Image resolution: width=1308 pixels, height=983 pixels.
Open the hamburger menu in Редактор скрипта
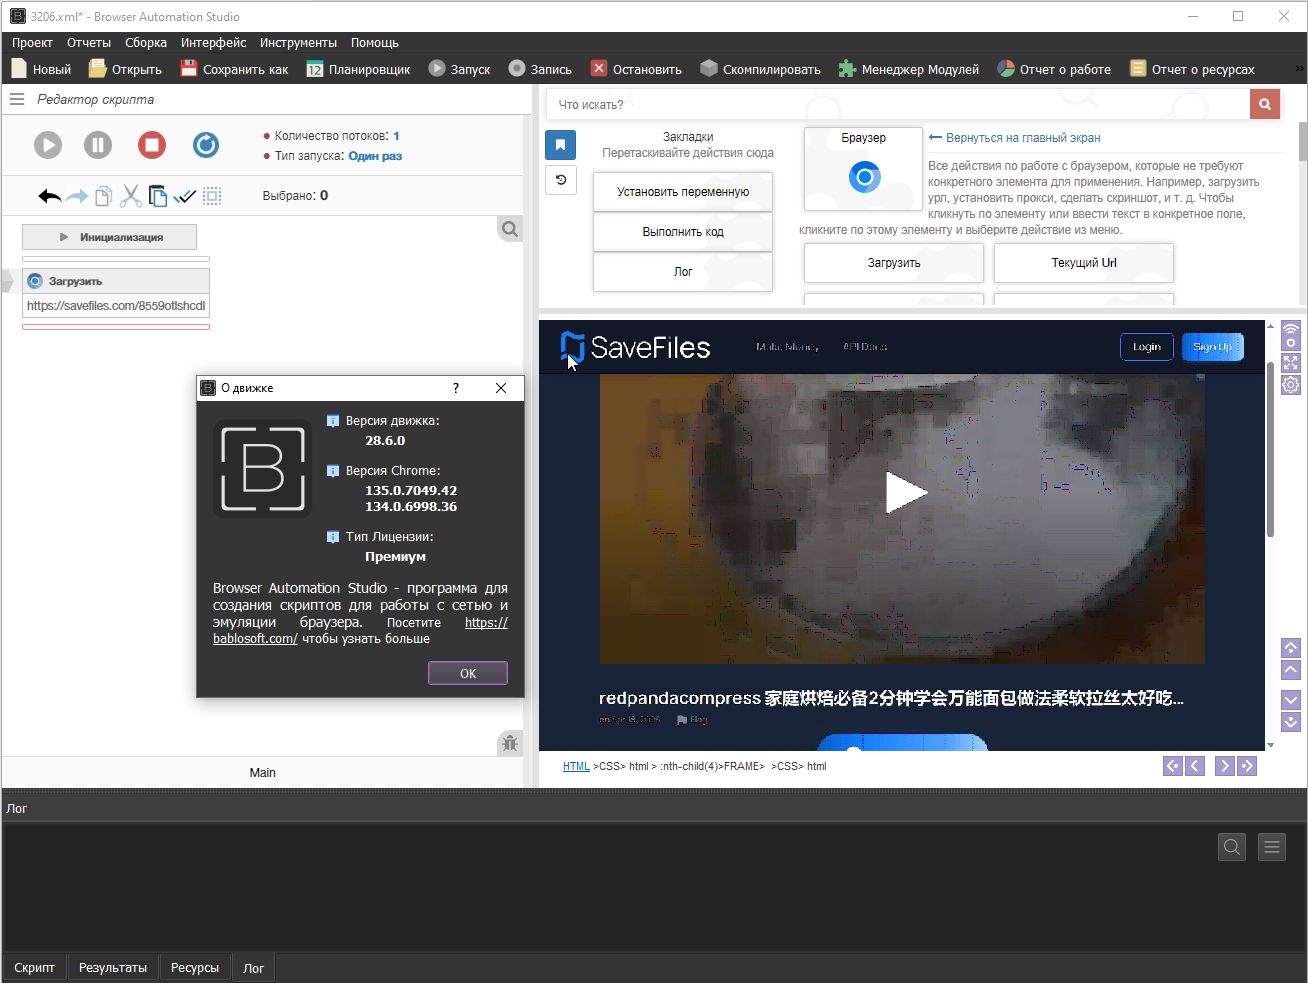pos(17,99)
